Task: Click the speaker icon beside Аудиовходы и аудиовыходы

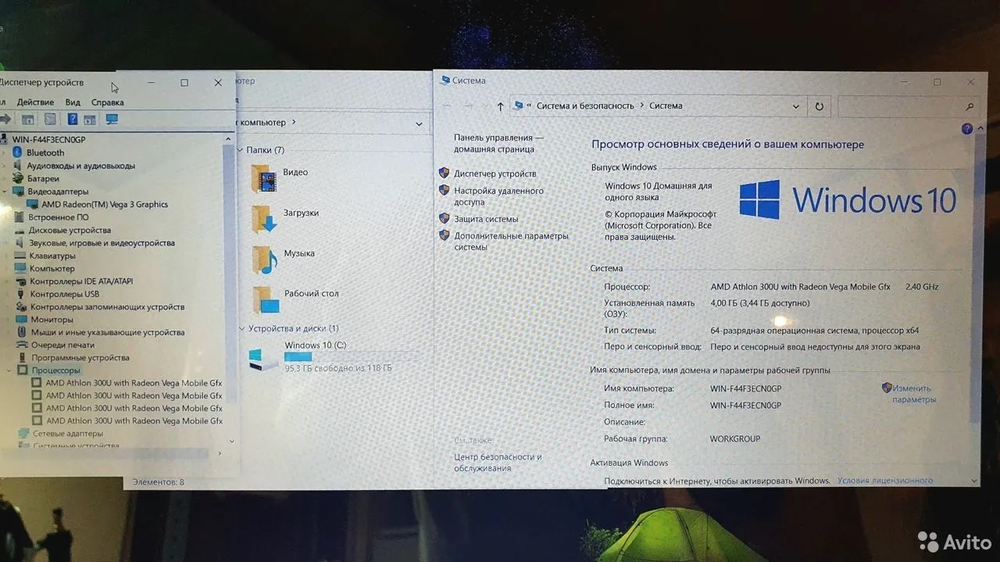Action: coord(18,165)
